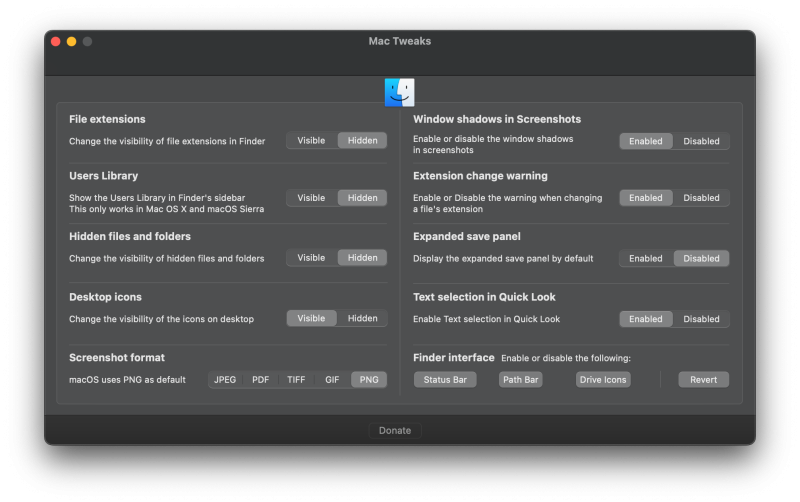Set File extensions to Visible
The image size is (800, 502).
(x=311, y=140)
